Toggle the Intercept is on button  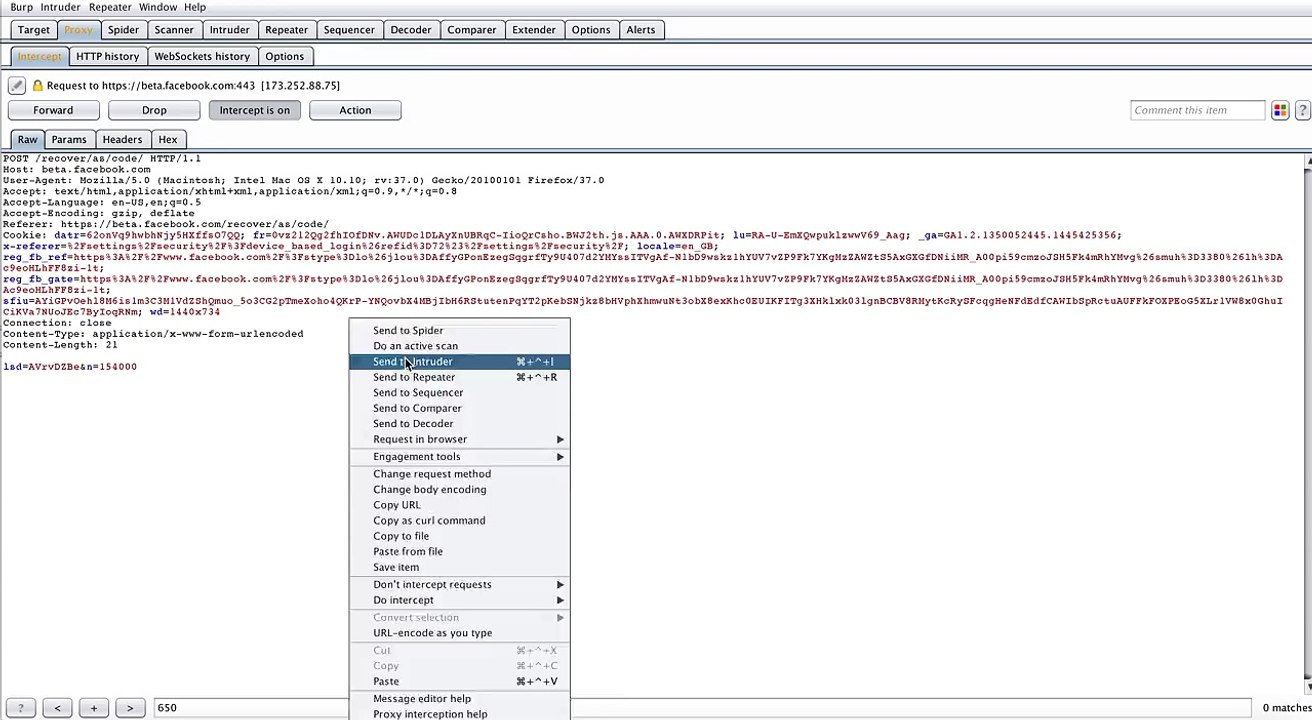[x=254, y=110]
